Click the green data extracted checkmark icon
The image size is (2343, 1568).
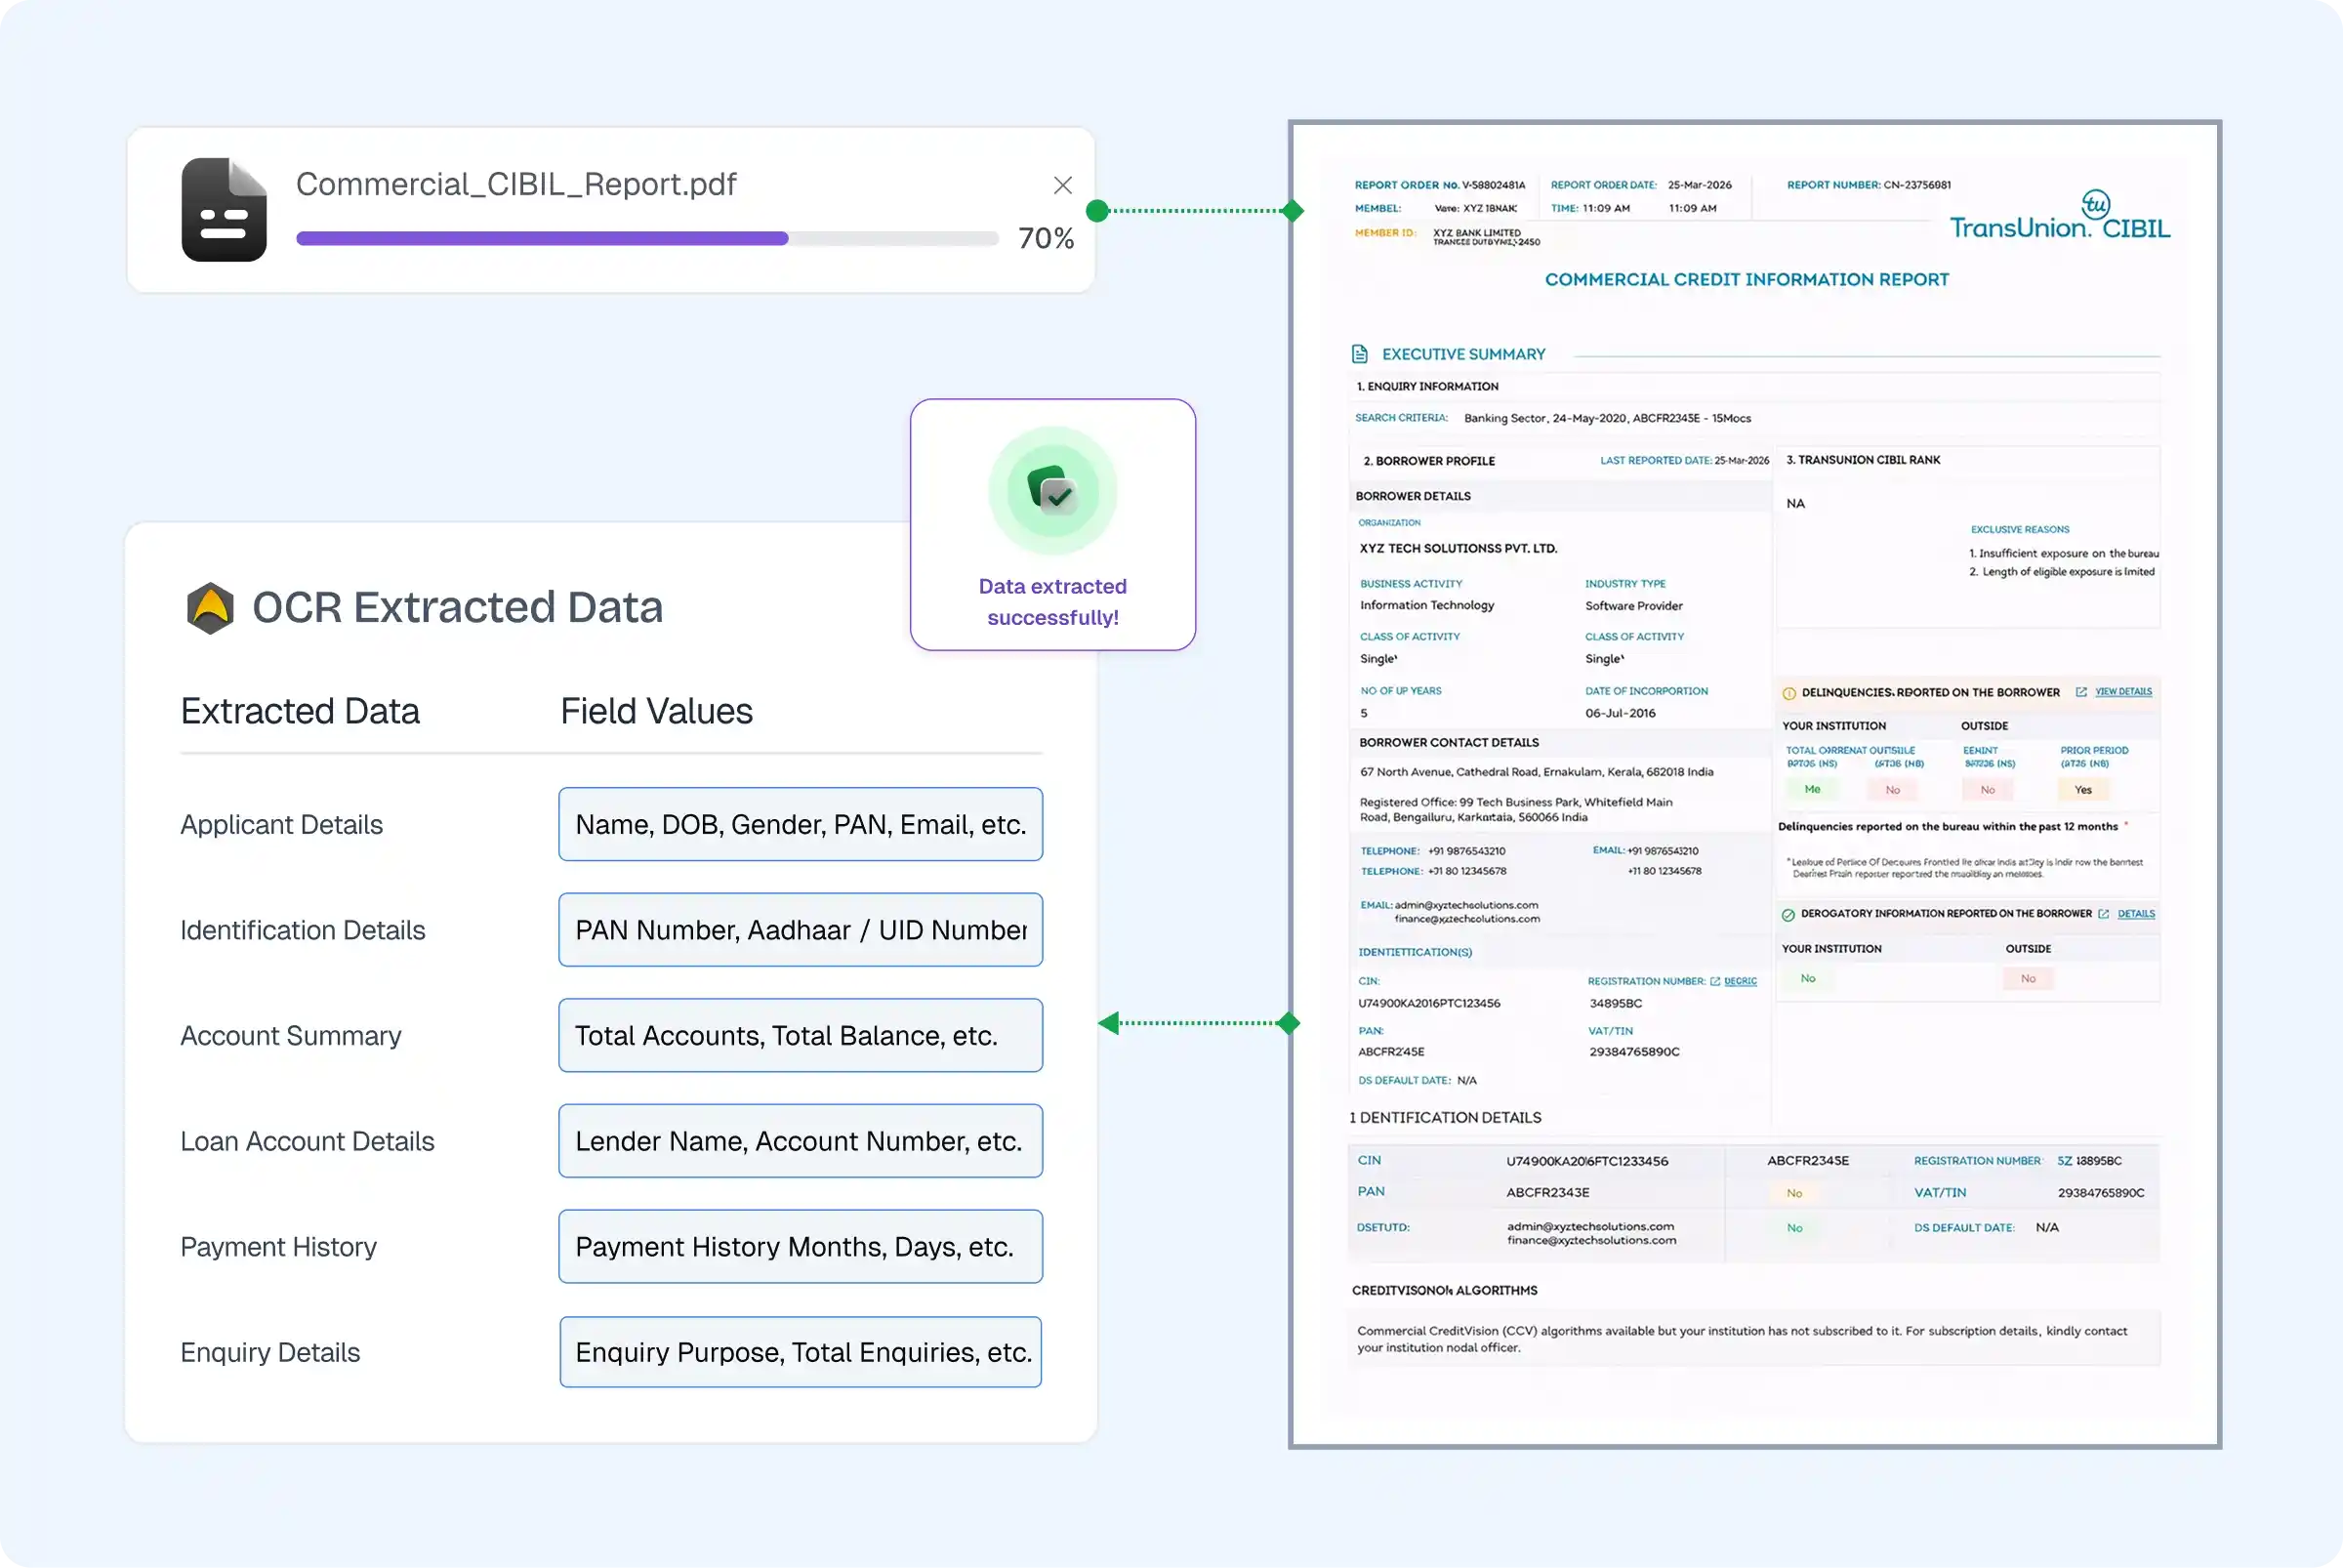(1053, 490)
